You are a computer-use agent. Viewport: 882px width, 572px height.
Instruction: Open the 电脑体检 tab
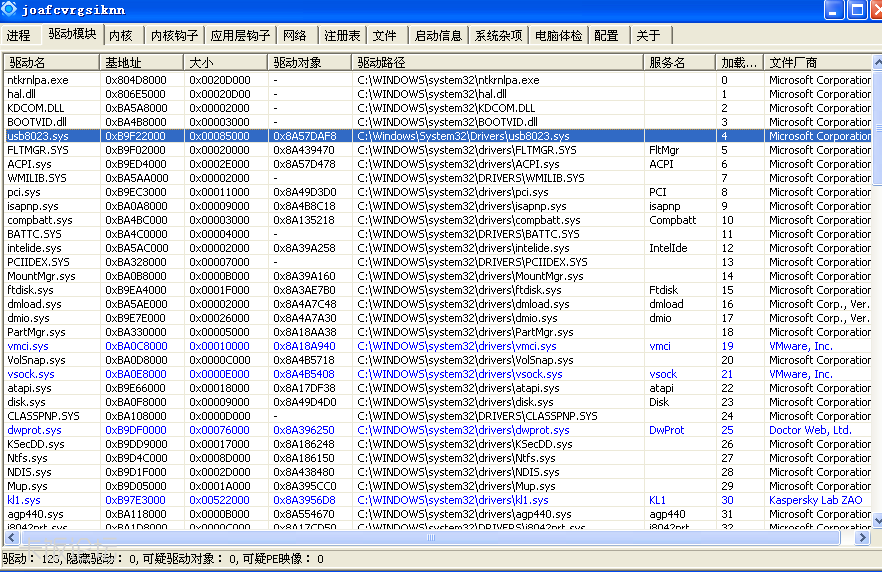559,35
